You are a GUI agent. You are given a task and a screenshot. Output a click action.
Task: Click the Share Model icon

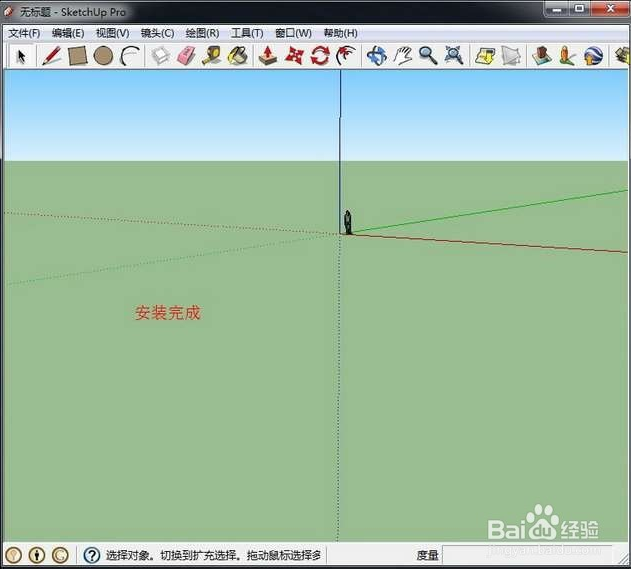coord(511,56)
